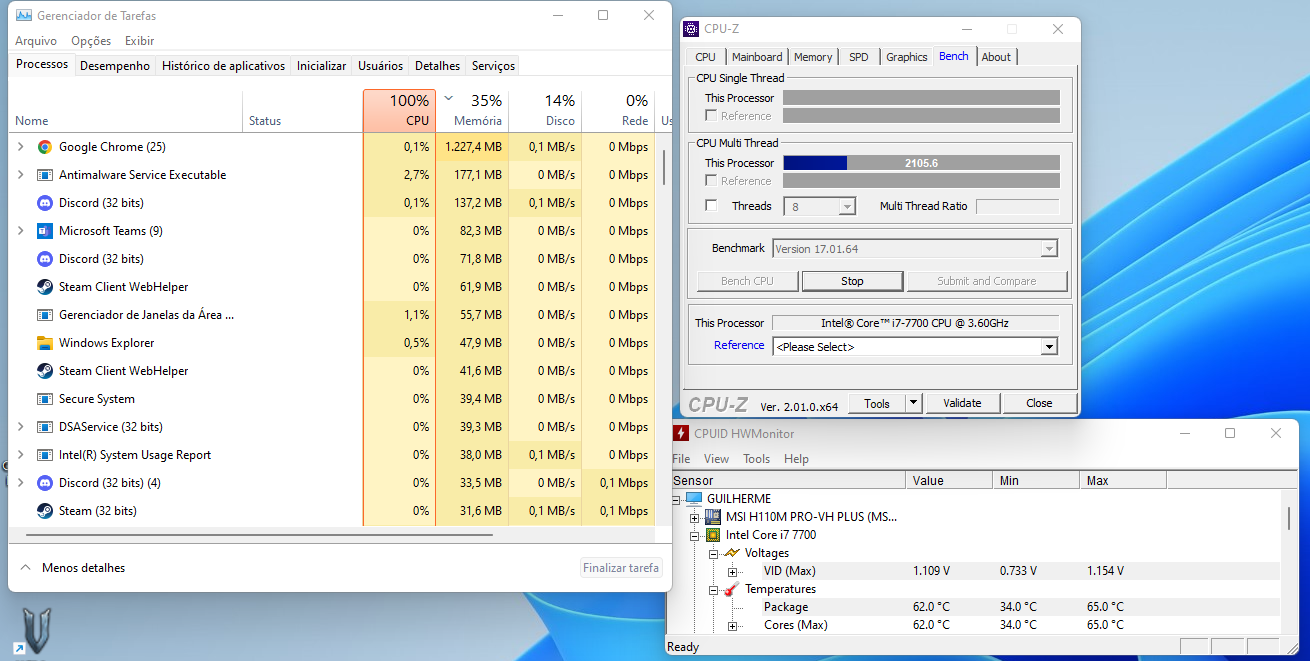The width and height of the screenshot is (1310, 661).
Task: Open the View menu in HWMonitor
Action: [716, 459]
